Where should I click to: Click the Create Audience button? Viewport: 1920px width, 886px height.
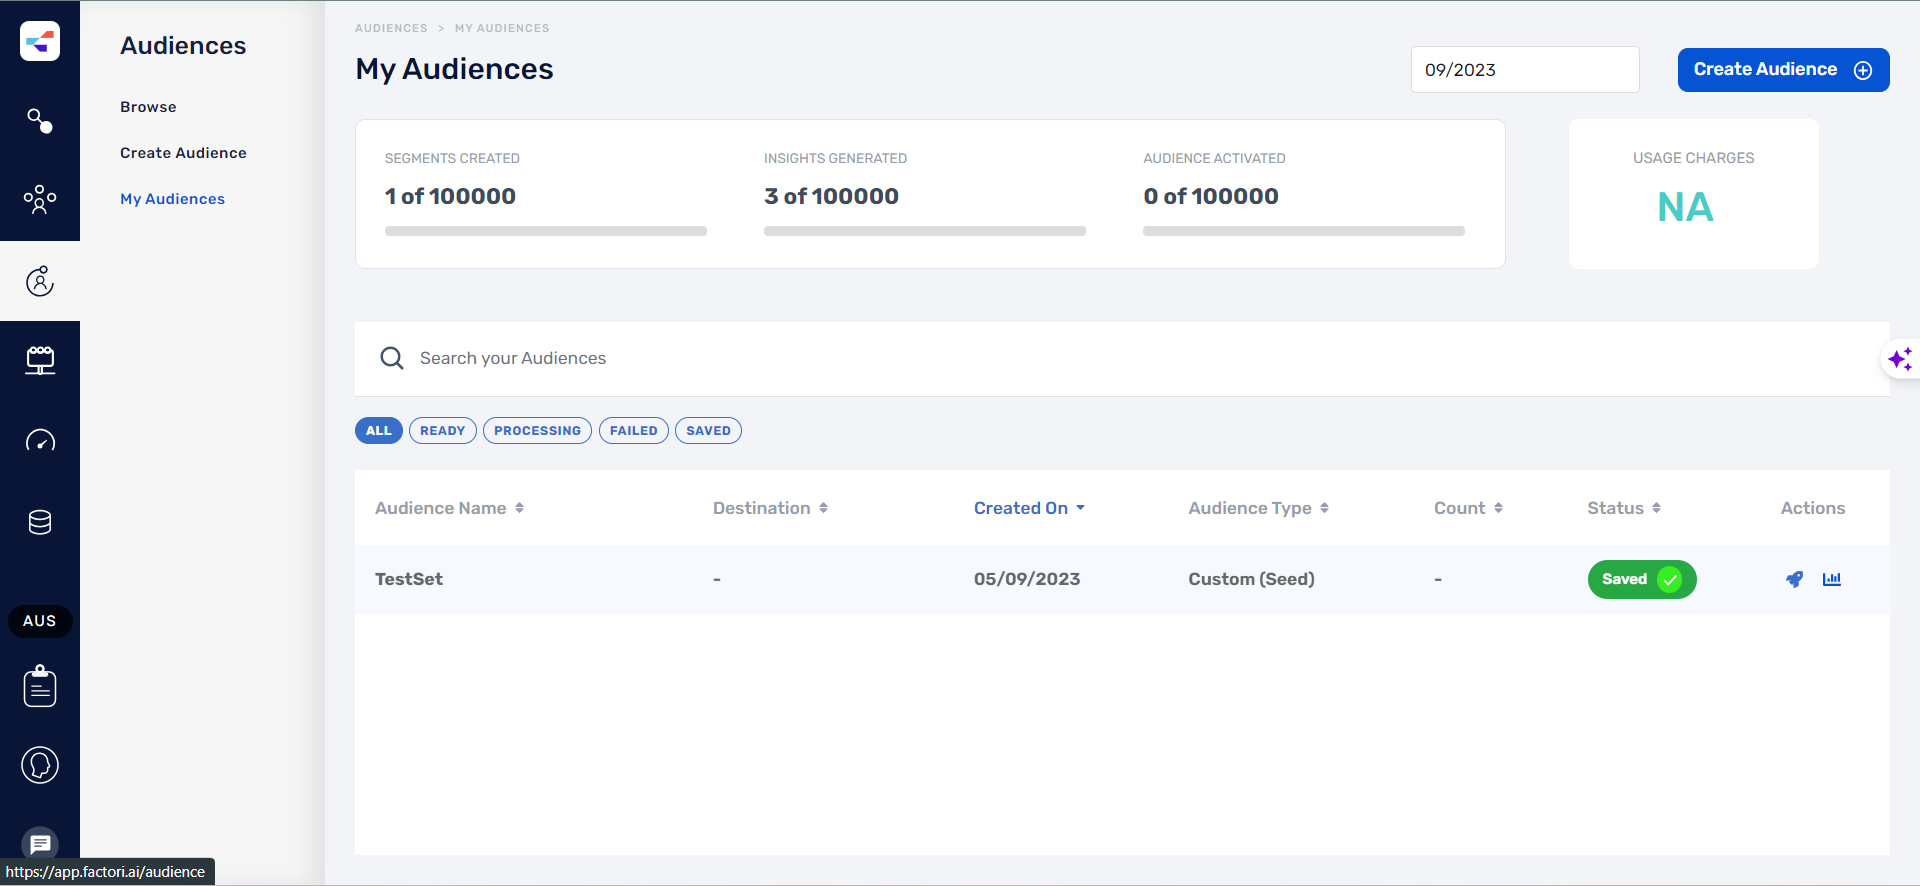1783,70
